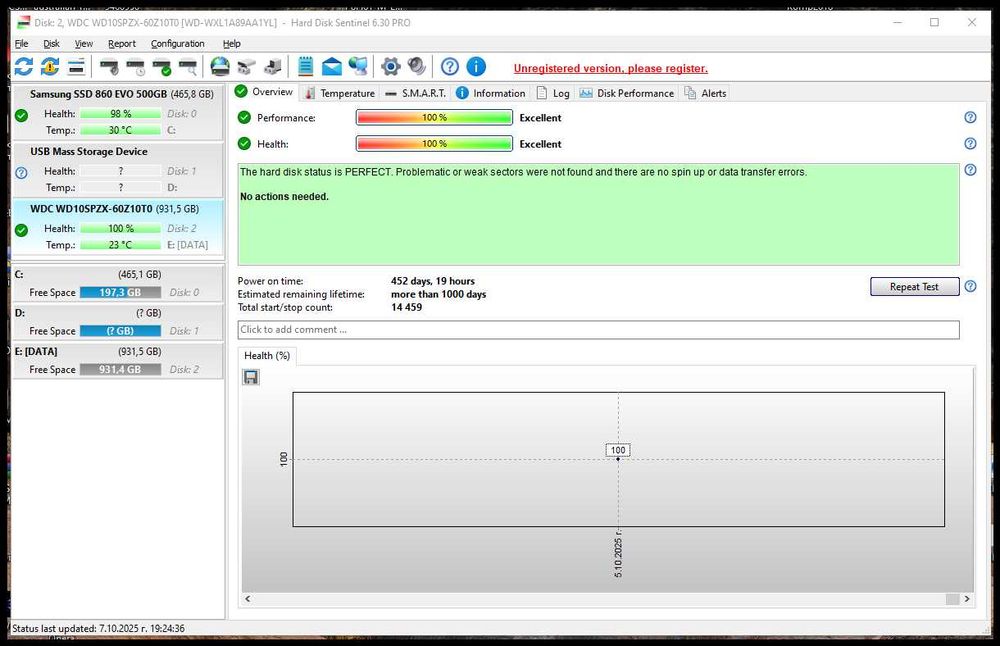
Task: Open the blue notepad report icon
Action: [305, 66]
